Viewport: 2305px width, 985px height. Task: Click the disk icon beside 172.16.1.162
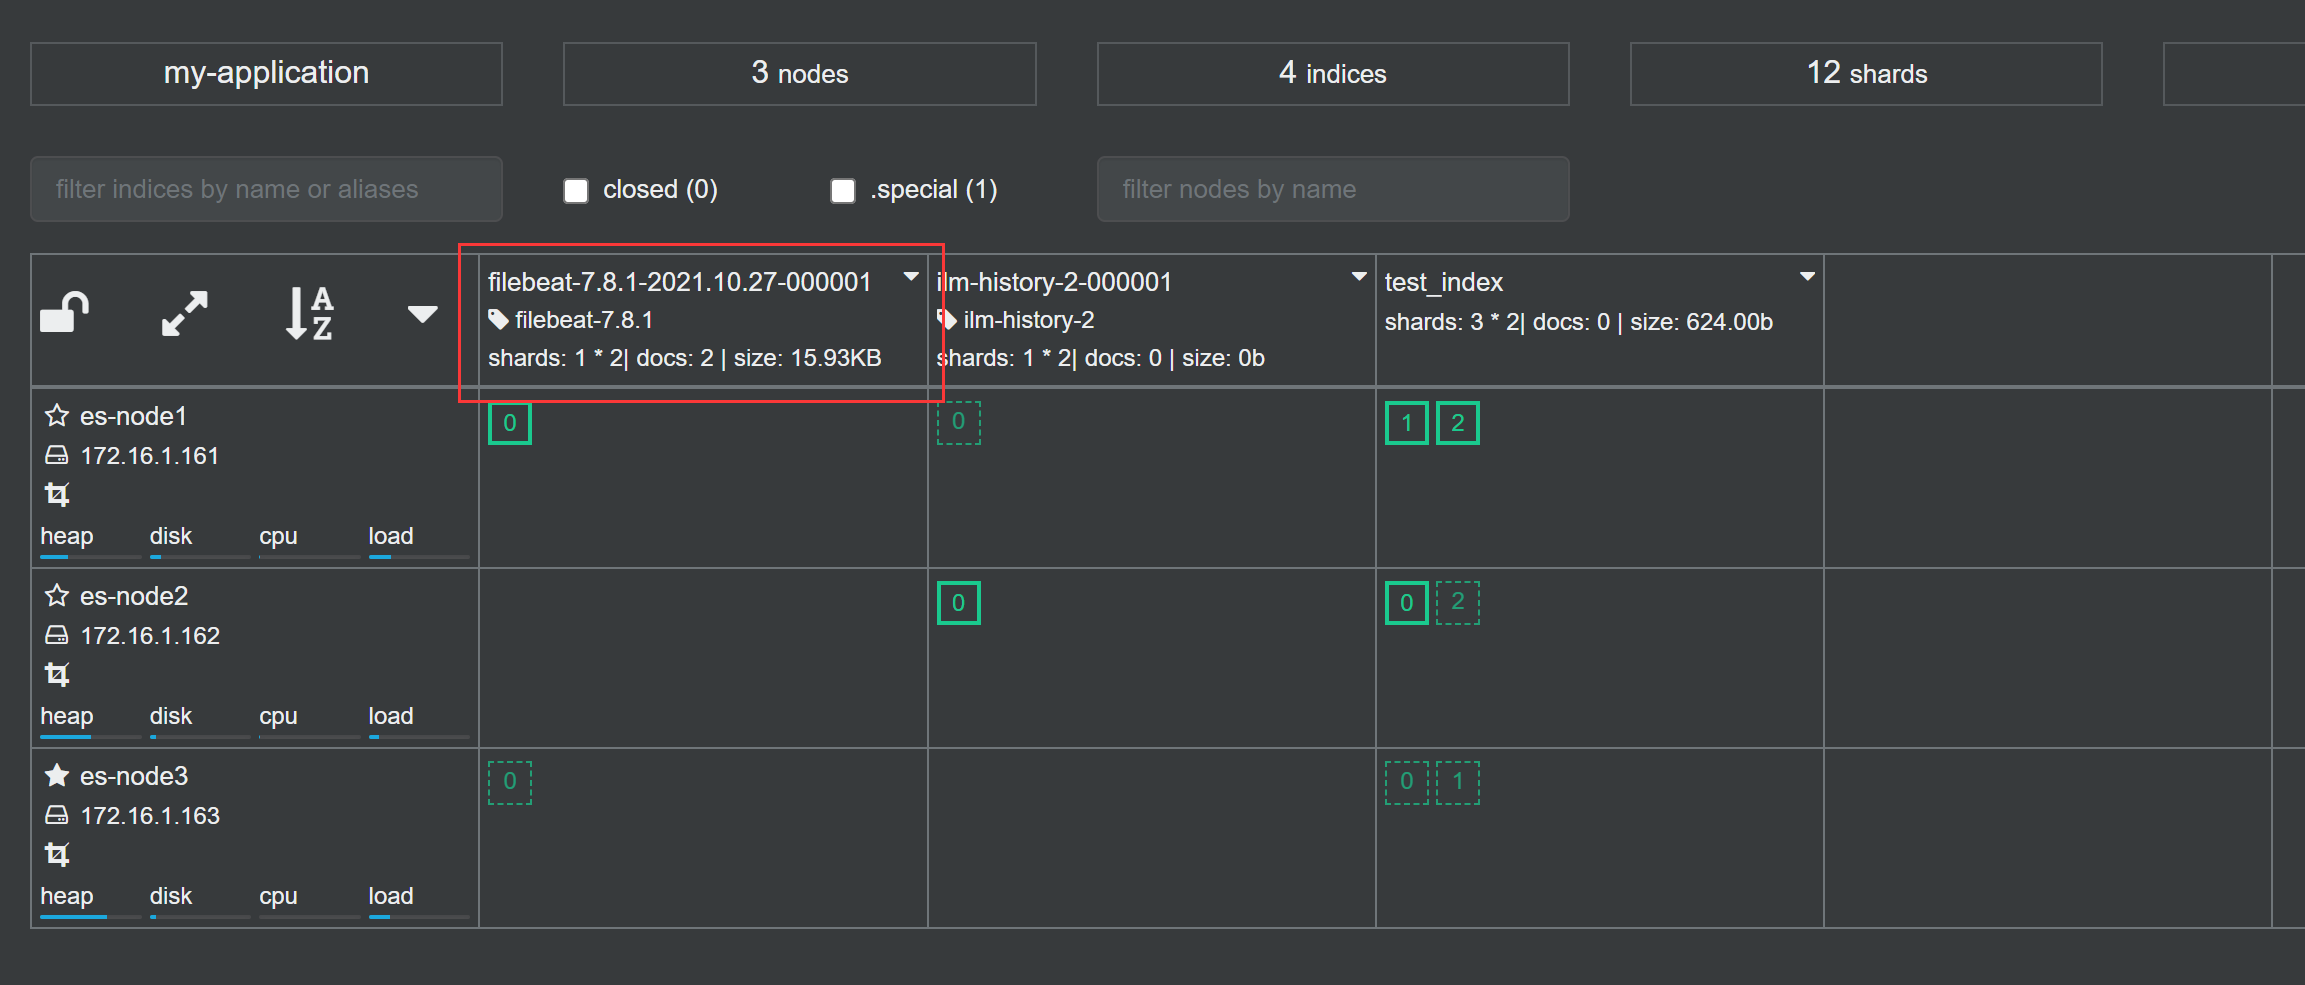click(x=57, y=635)
